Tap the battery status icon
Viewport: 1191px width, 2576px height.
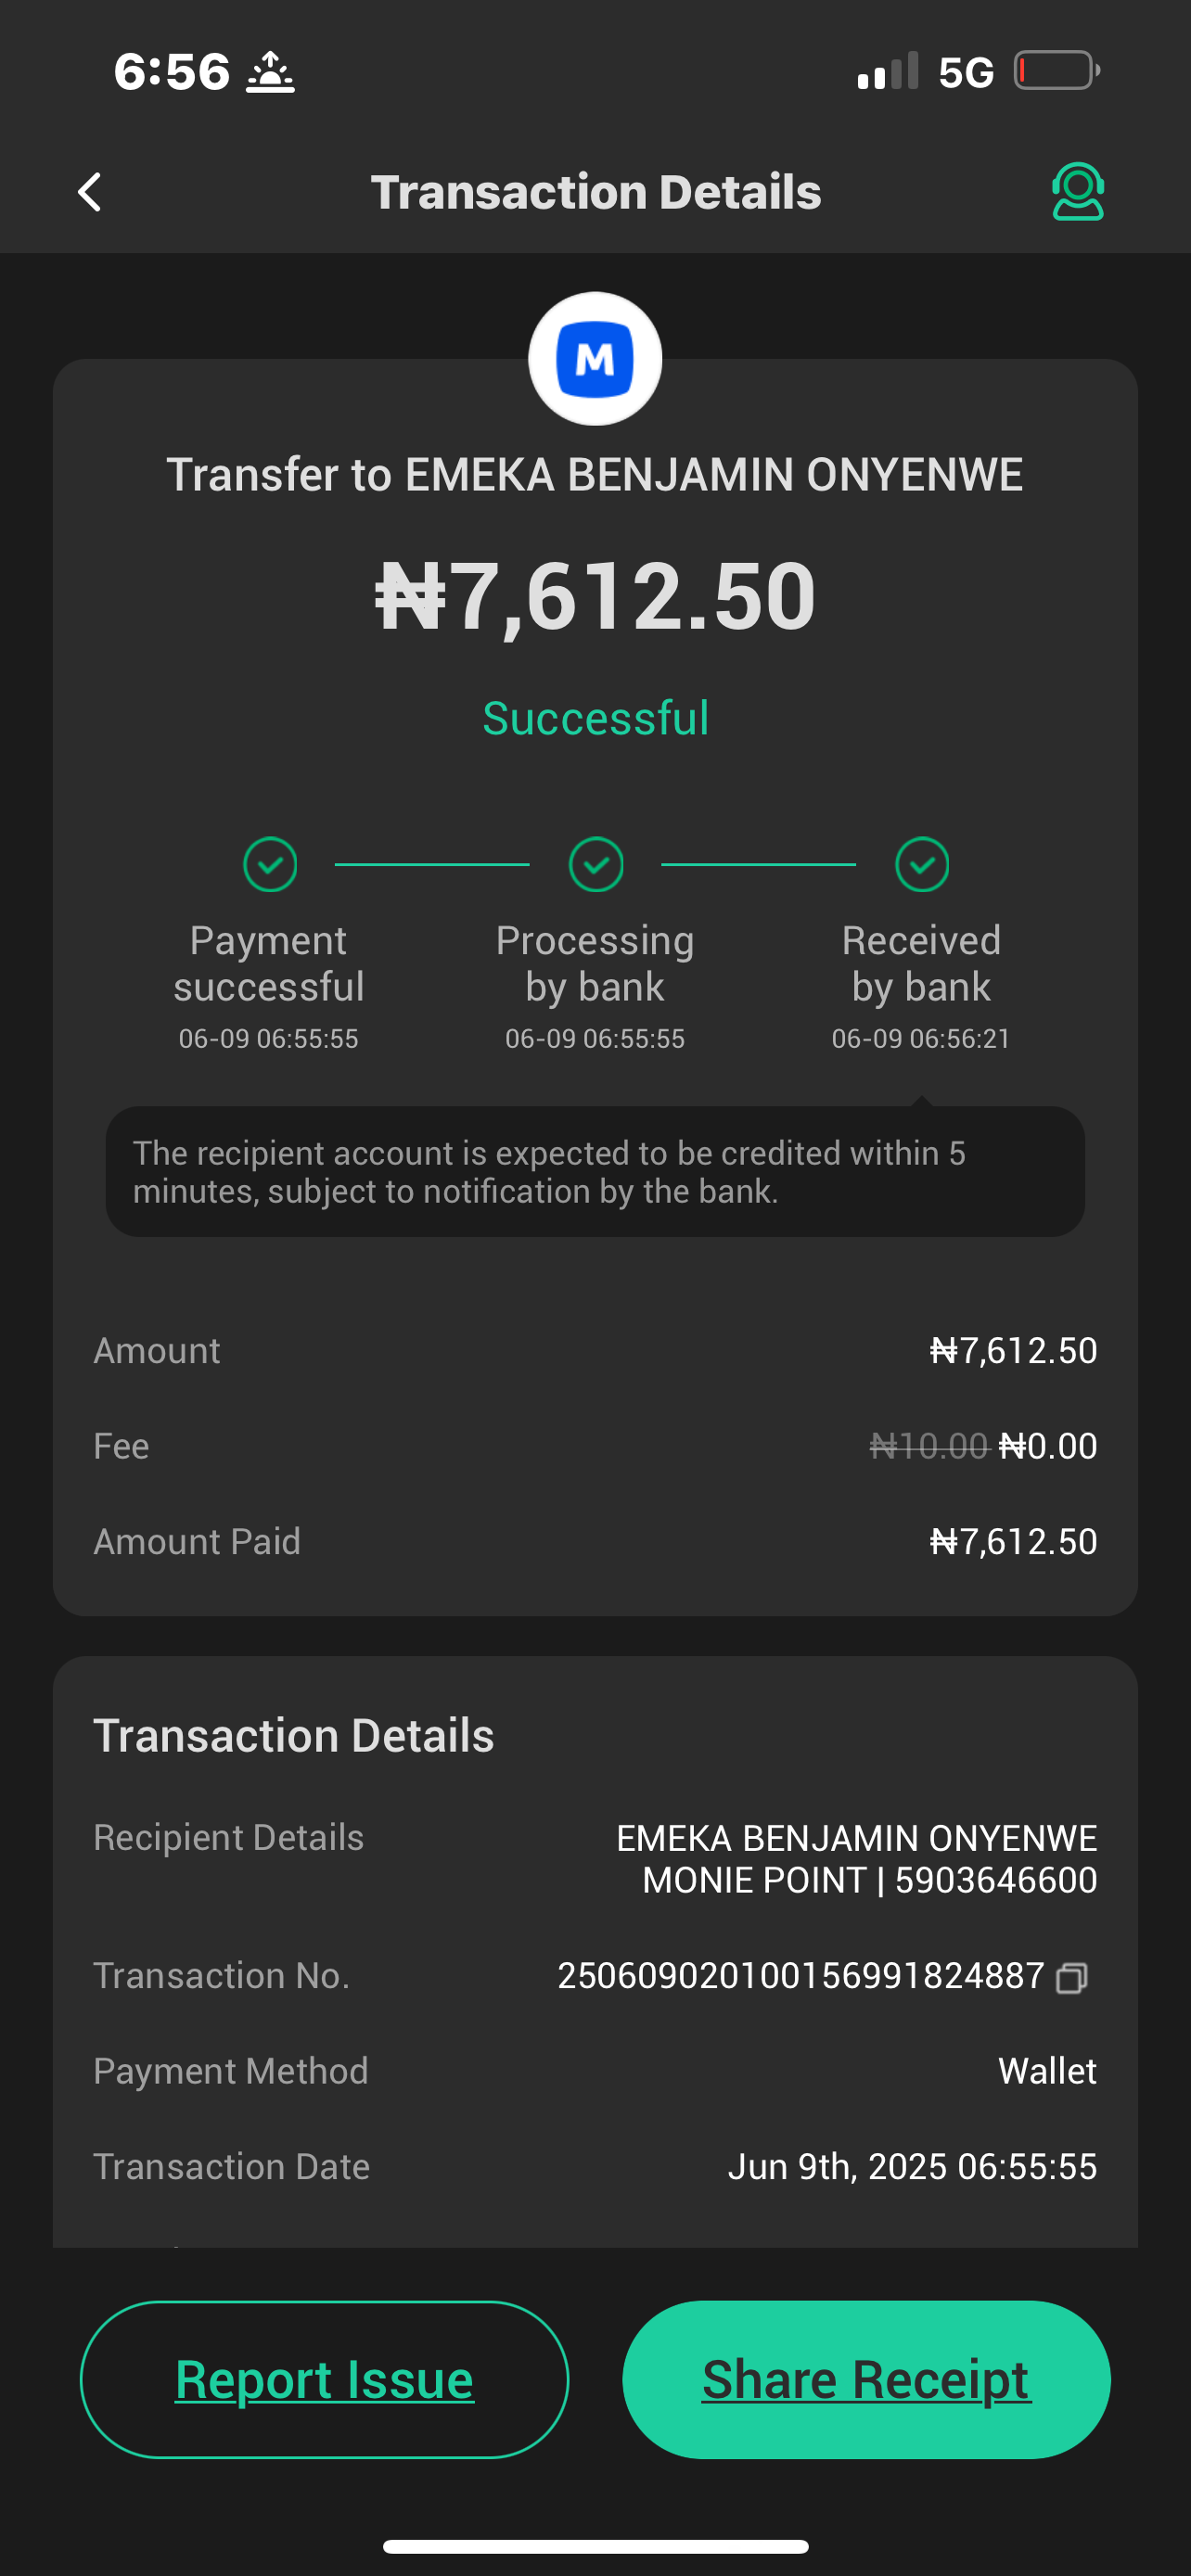[x=1056, y=71]
